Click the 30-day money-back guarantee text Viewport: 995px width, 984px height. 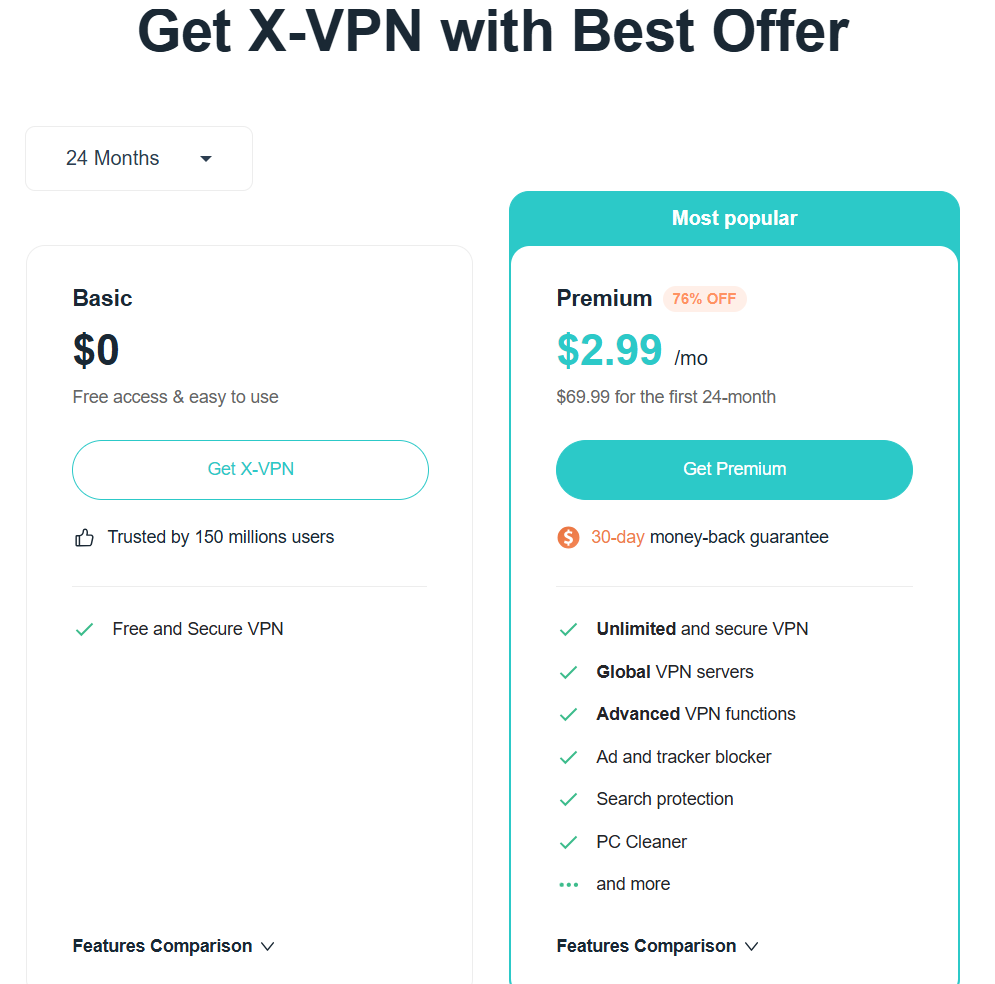(x=709, y=537)
